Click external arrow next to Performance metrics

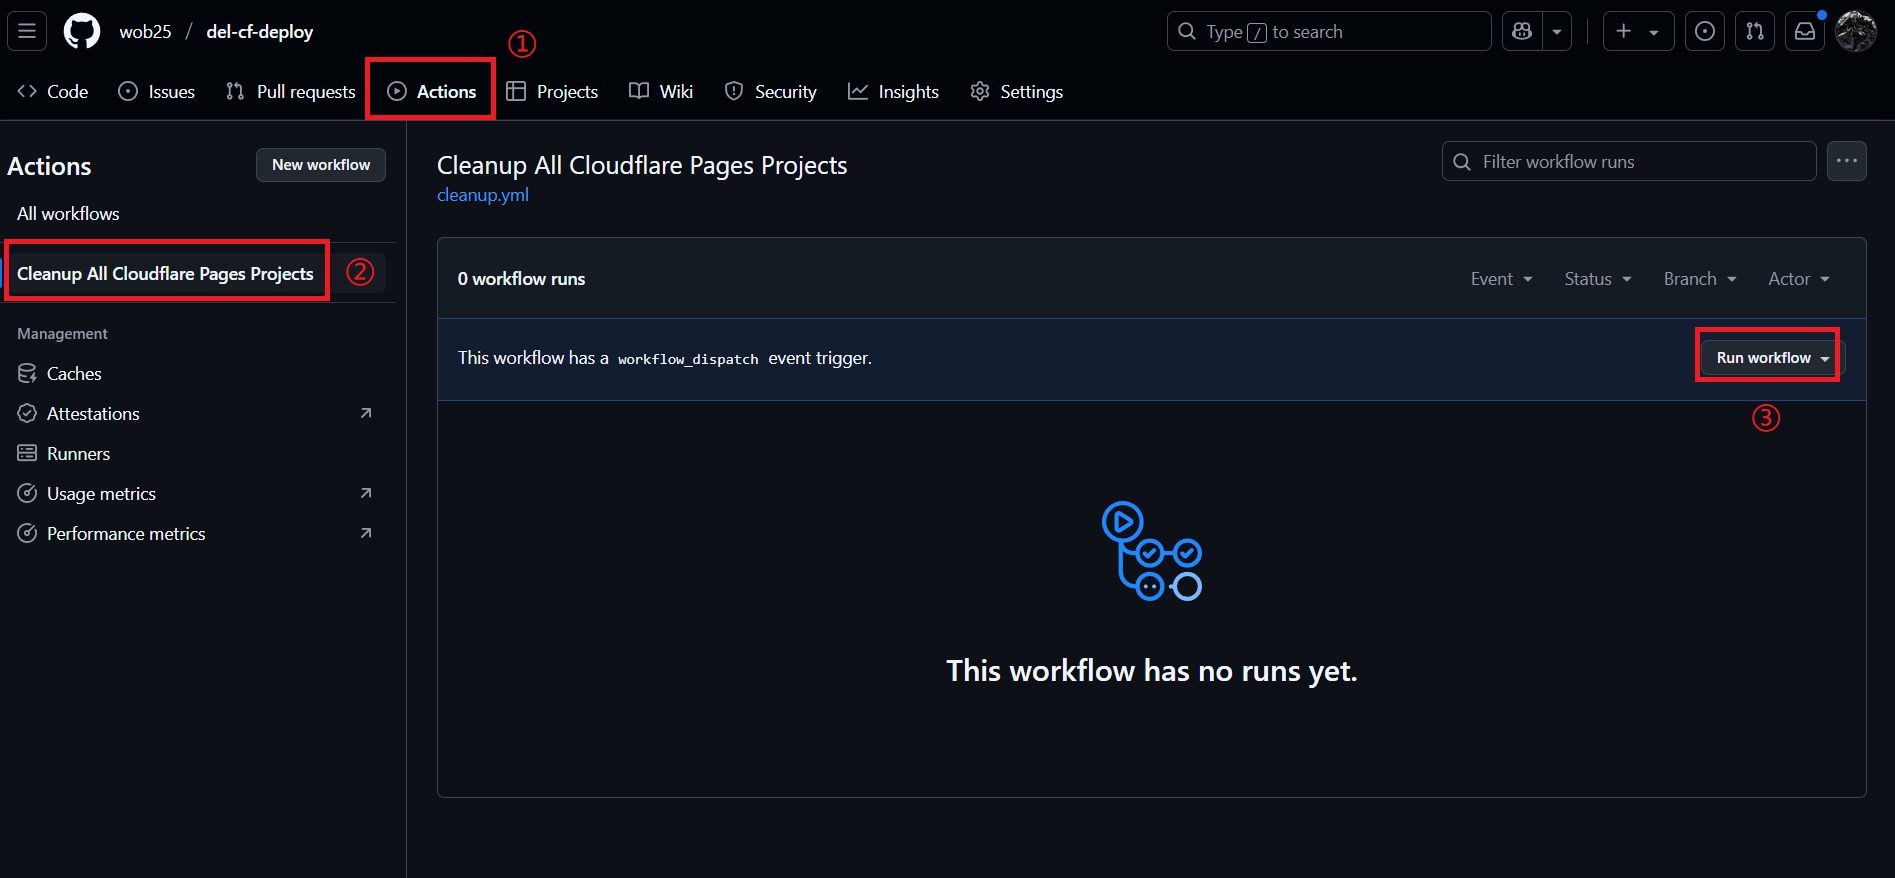(366, 533)
